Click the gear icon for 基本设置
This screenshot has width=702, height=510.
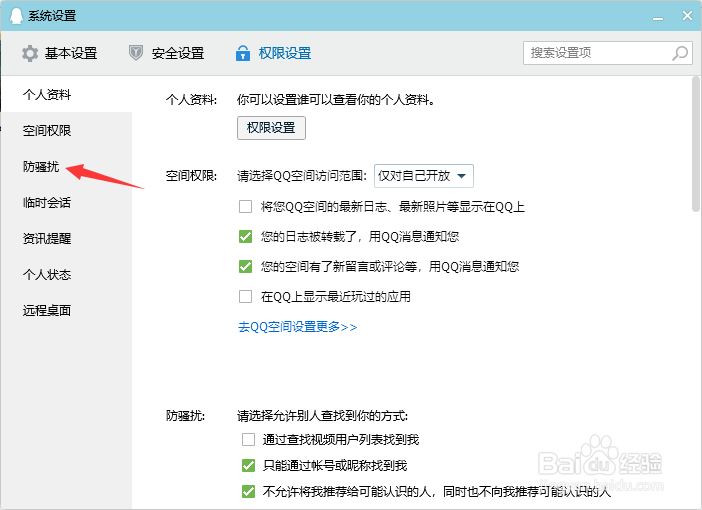tap(30, 53)
